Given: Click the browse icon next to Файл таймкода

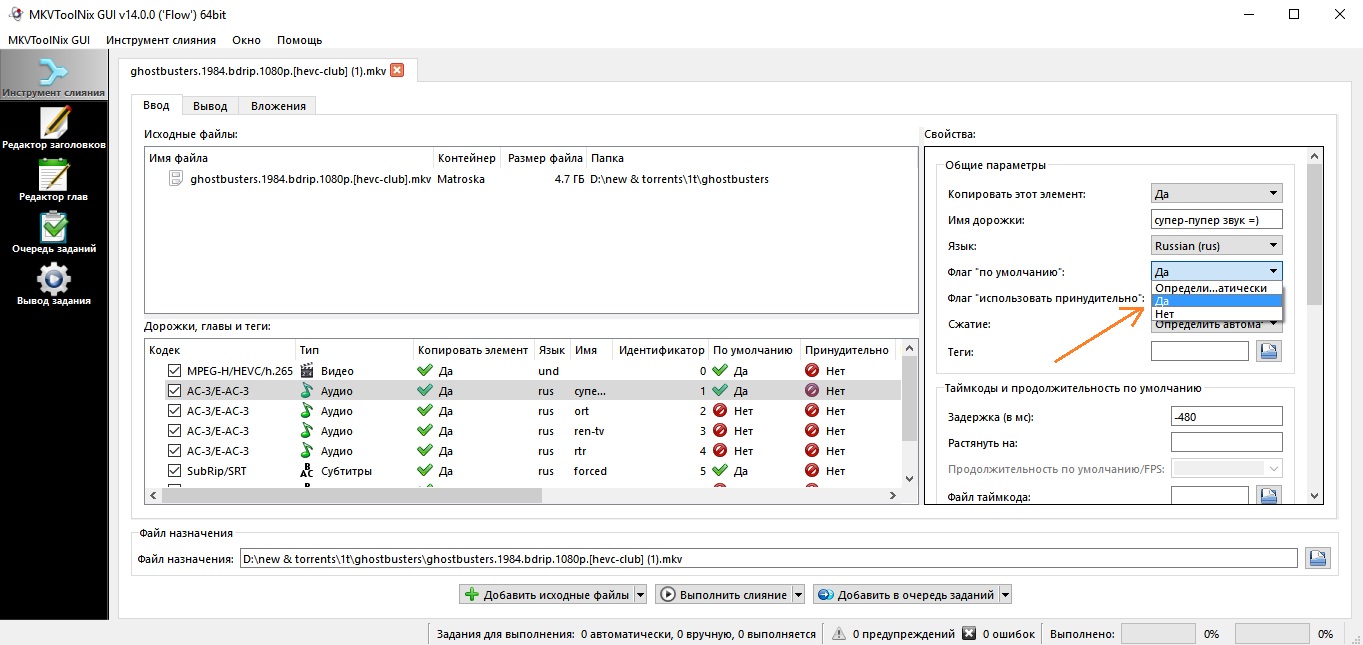Looking at the screenshot, I should pyautogui.click(x=1269, y=495).
